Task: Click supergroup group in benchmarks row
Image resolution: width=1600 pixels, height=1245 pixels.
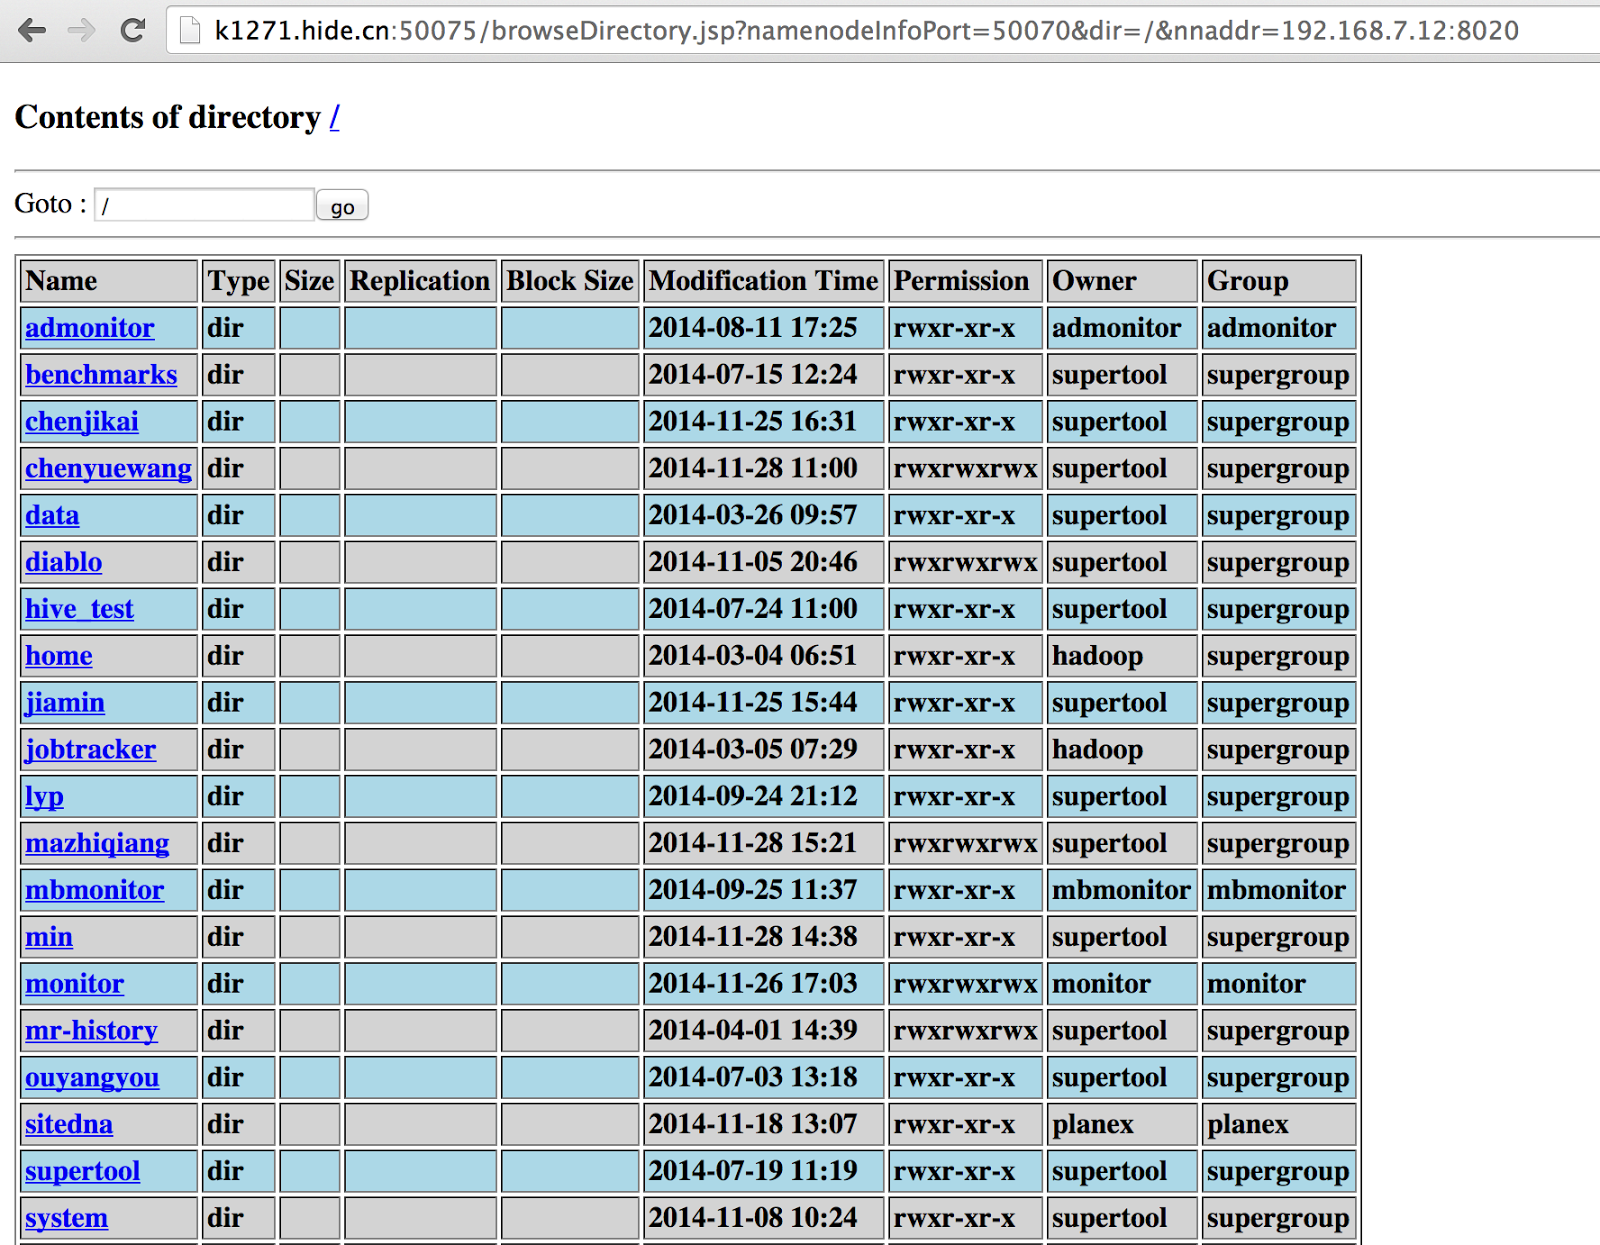Action: tap(1278, 375)
